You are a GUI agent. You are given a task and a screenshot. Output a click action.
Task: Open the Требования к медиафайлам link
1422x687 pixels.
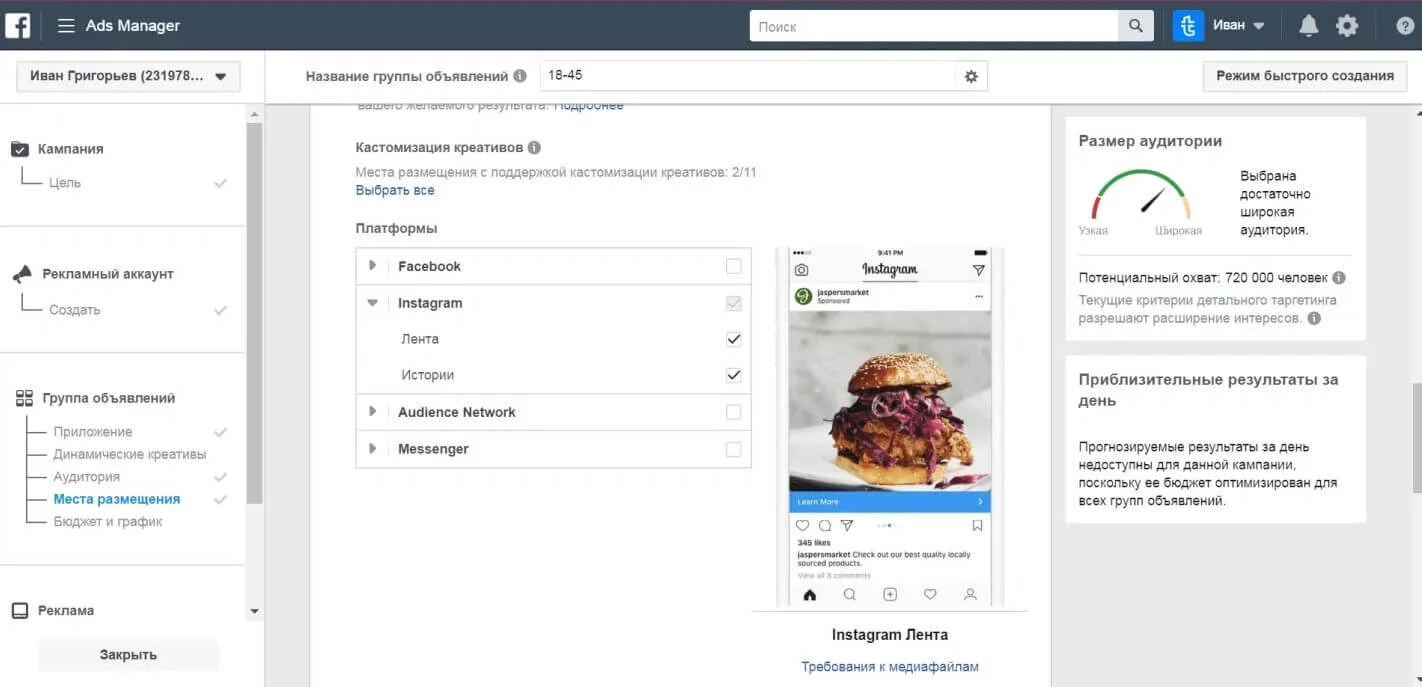click(888, 665)
